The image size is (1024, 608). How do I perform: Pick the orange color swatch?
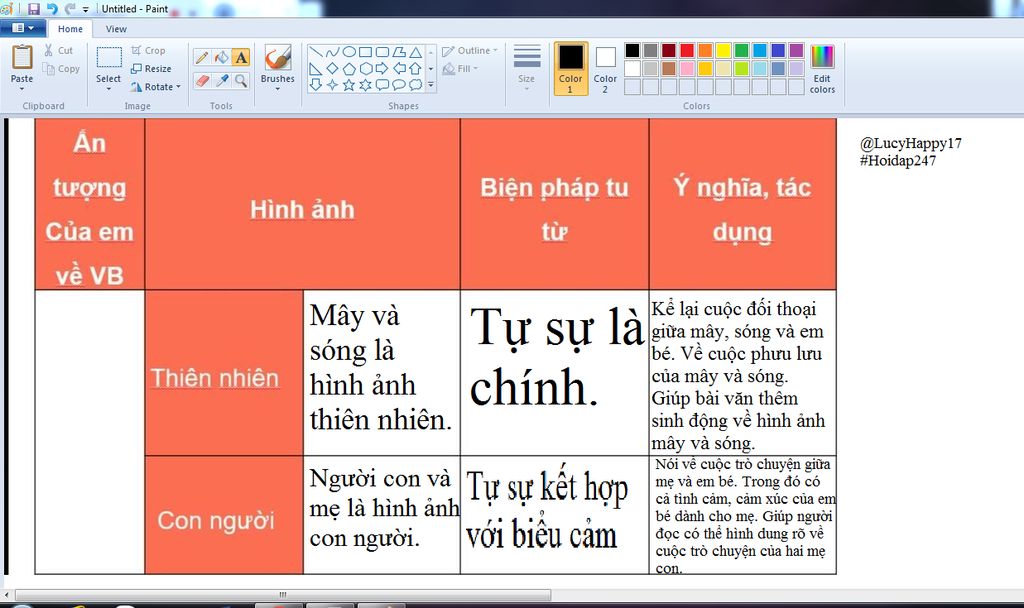(x=705, y=50)
